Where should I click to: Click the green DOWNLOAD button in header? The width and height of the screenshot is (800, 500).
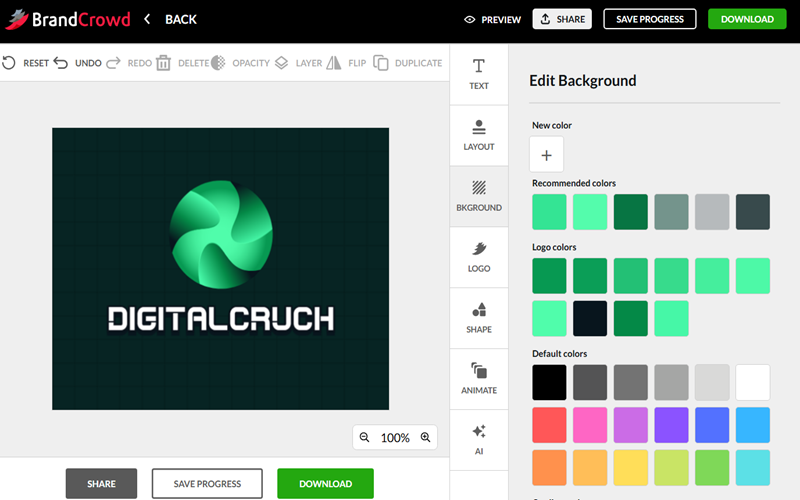pyautogui.click(x=747, y=19)
